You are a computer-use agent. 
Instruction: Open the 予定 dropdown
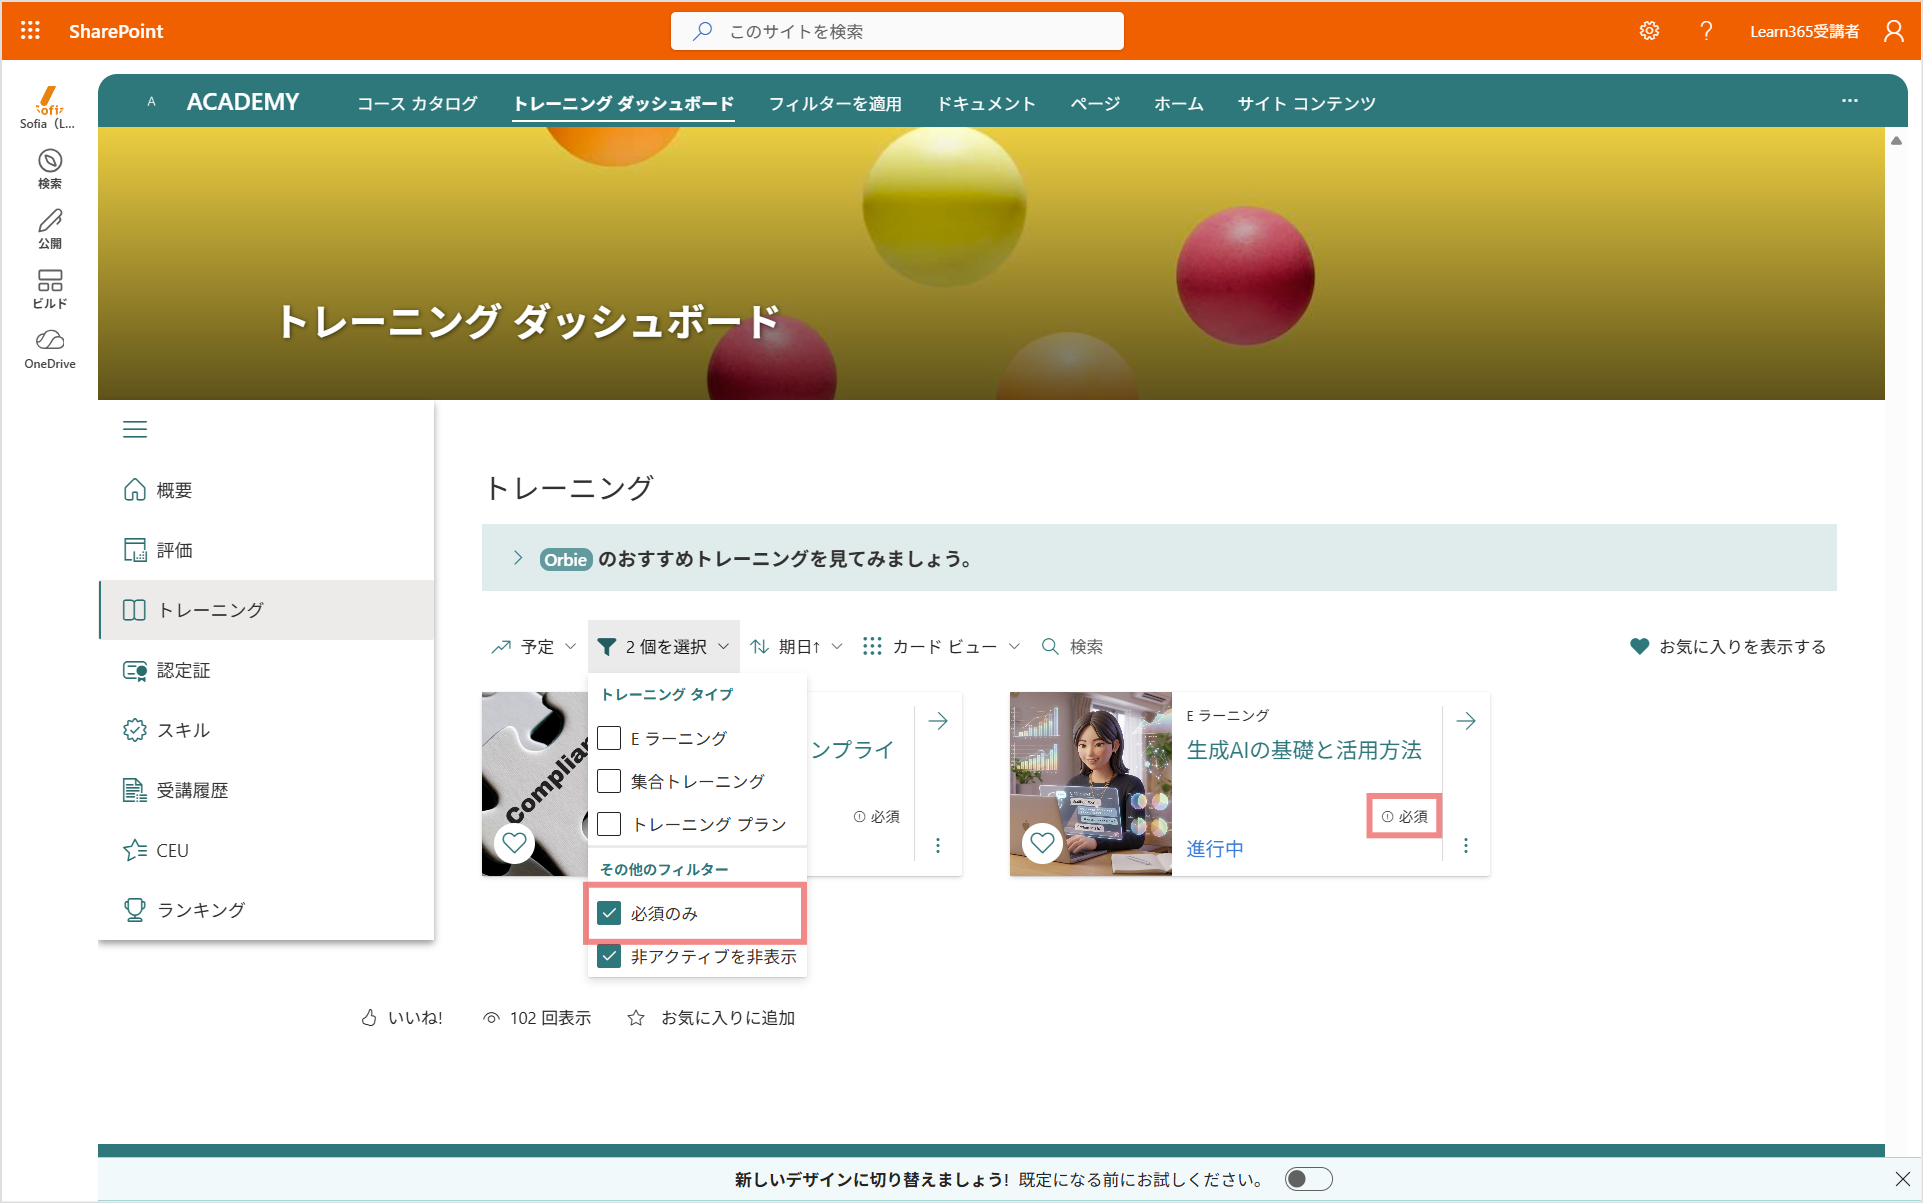pos(534,647)
